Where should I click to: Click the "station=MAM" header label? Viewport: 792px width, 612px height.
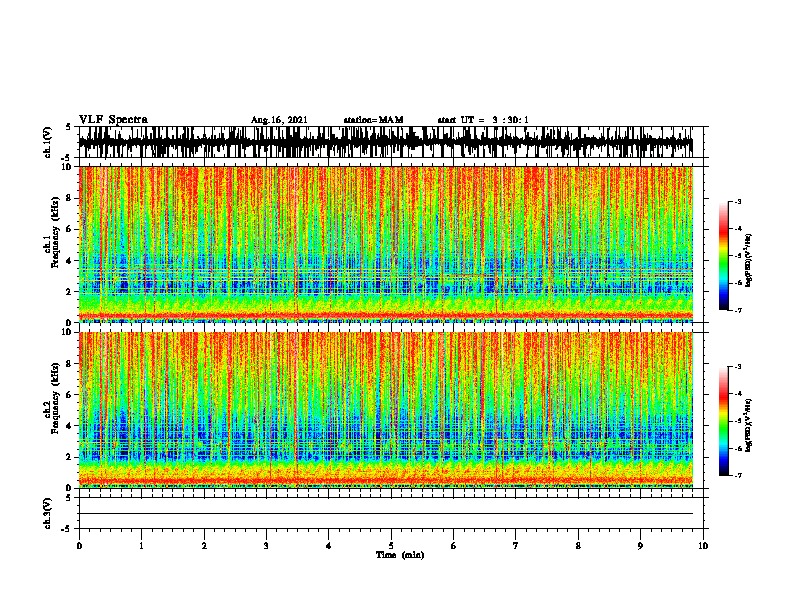point(373,120)
